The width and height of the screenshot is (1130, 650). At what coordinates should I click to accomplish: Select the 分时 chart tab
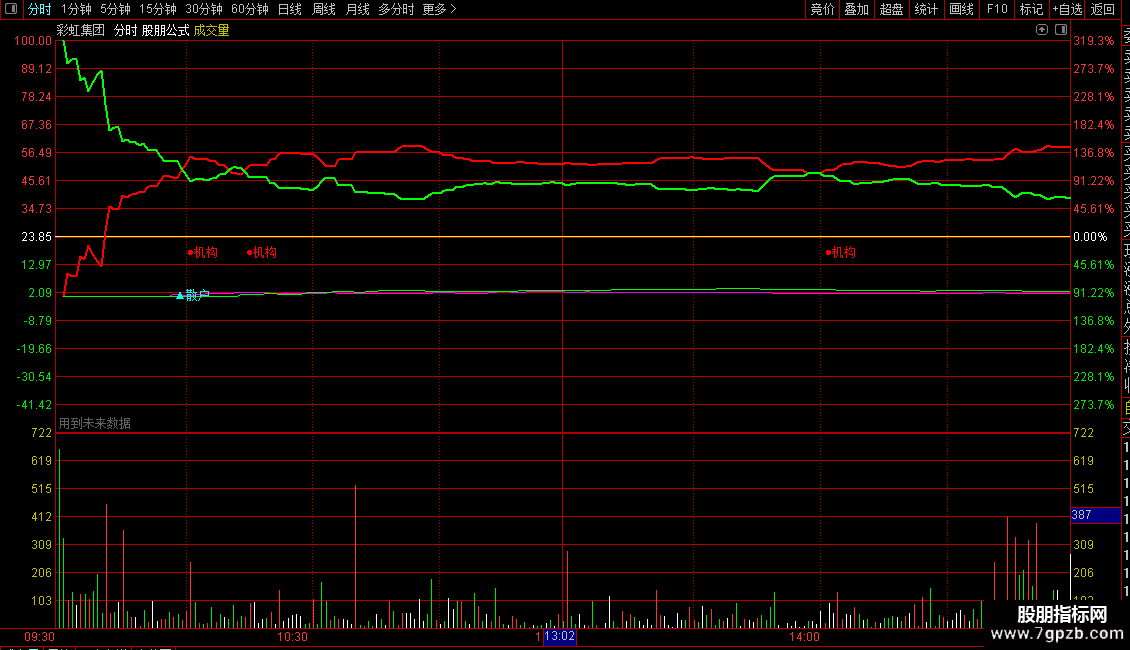[x=40, y=9]
